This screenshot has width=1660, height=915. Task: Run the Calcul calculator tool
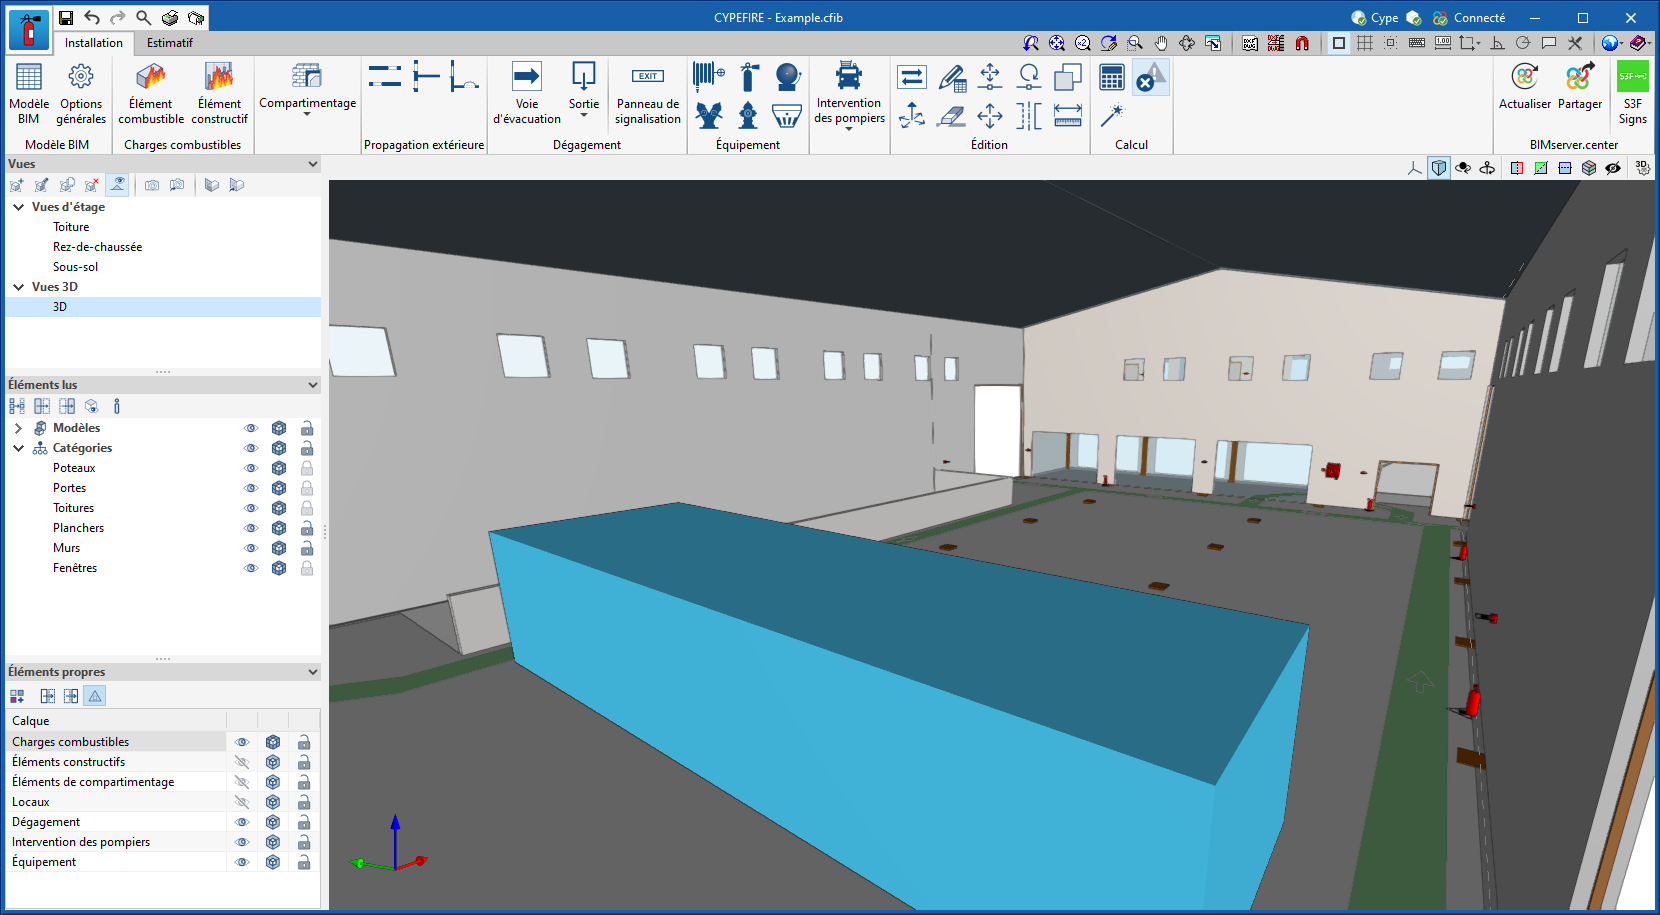pyautogui.click(x=1112, y=77)
